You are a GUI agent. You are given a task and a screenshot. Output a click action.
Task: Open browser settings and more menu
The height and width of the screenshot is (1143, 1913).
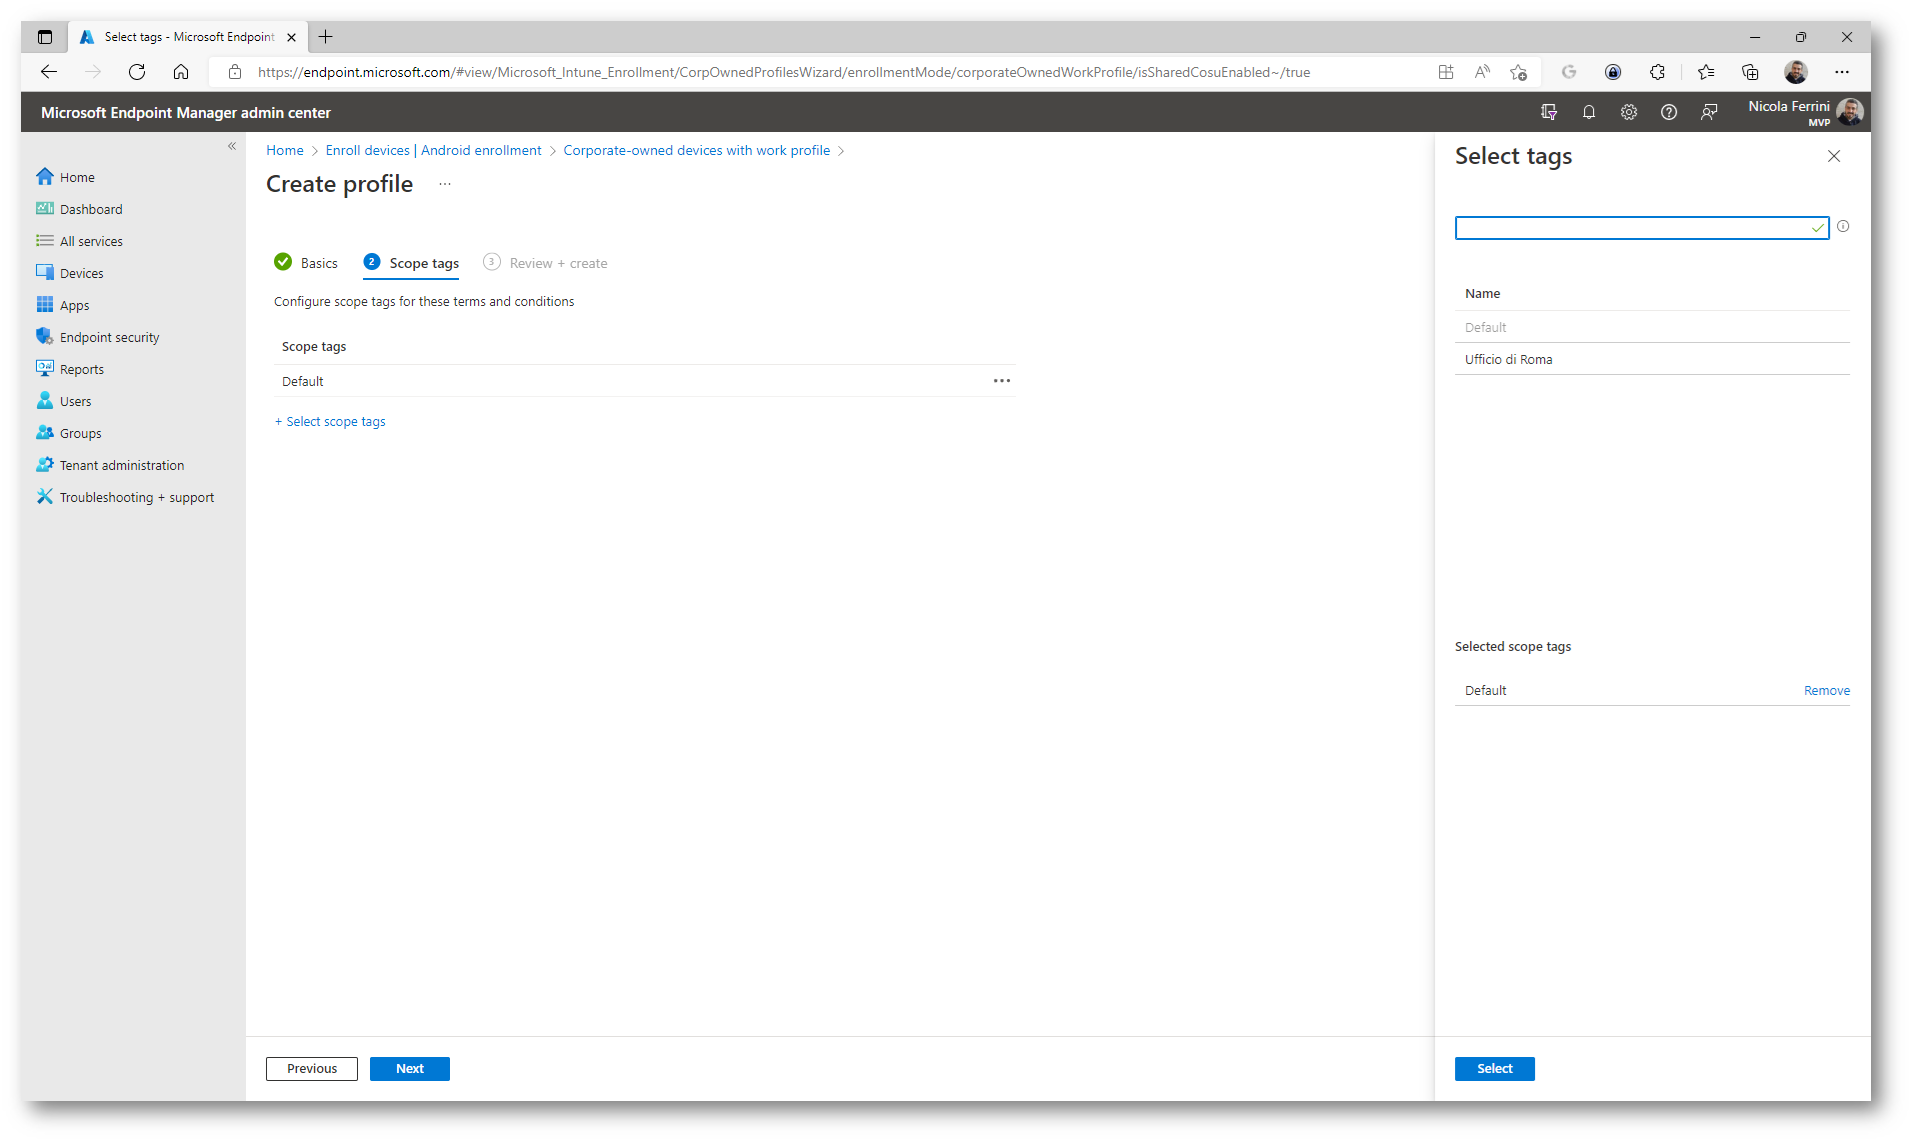pyautogui.click(x=1842, y=72)
